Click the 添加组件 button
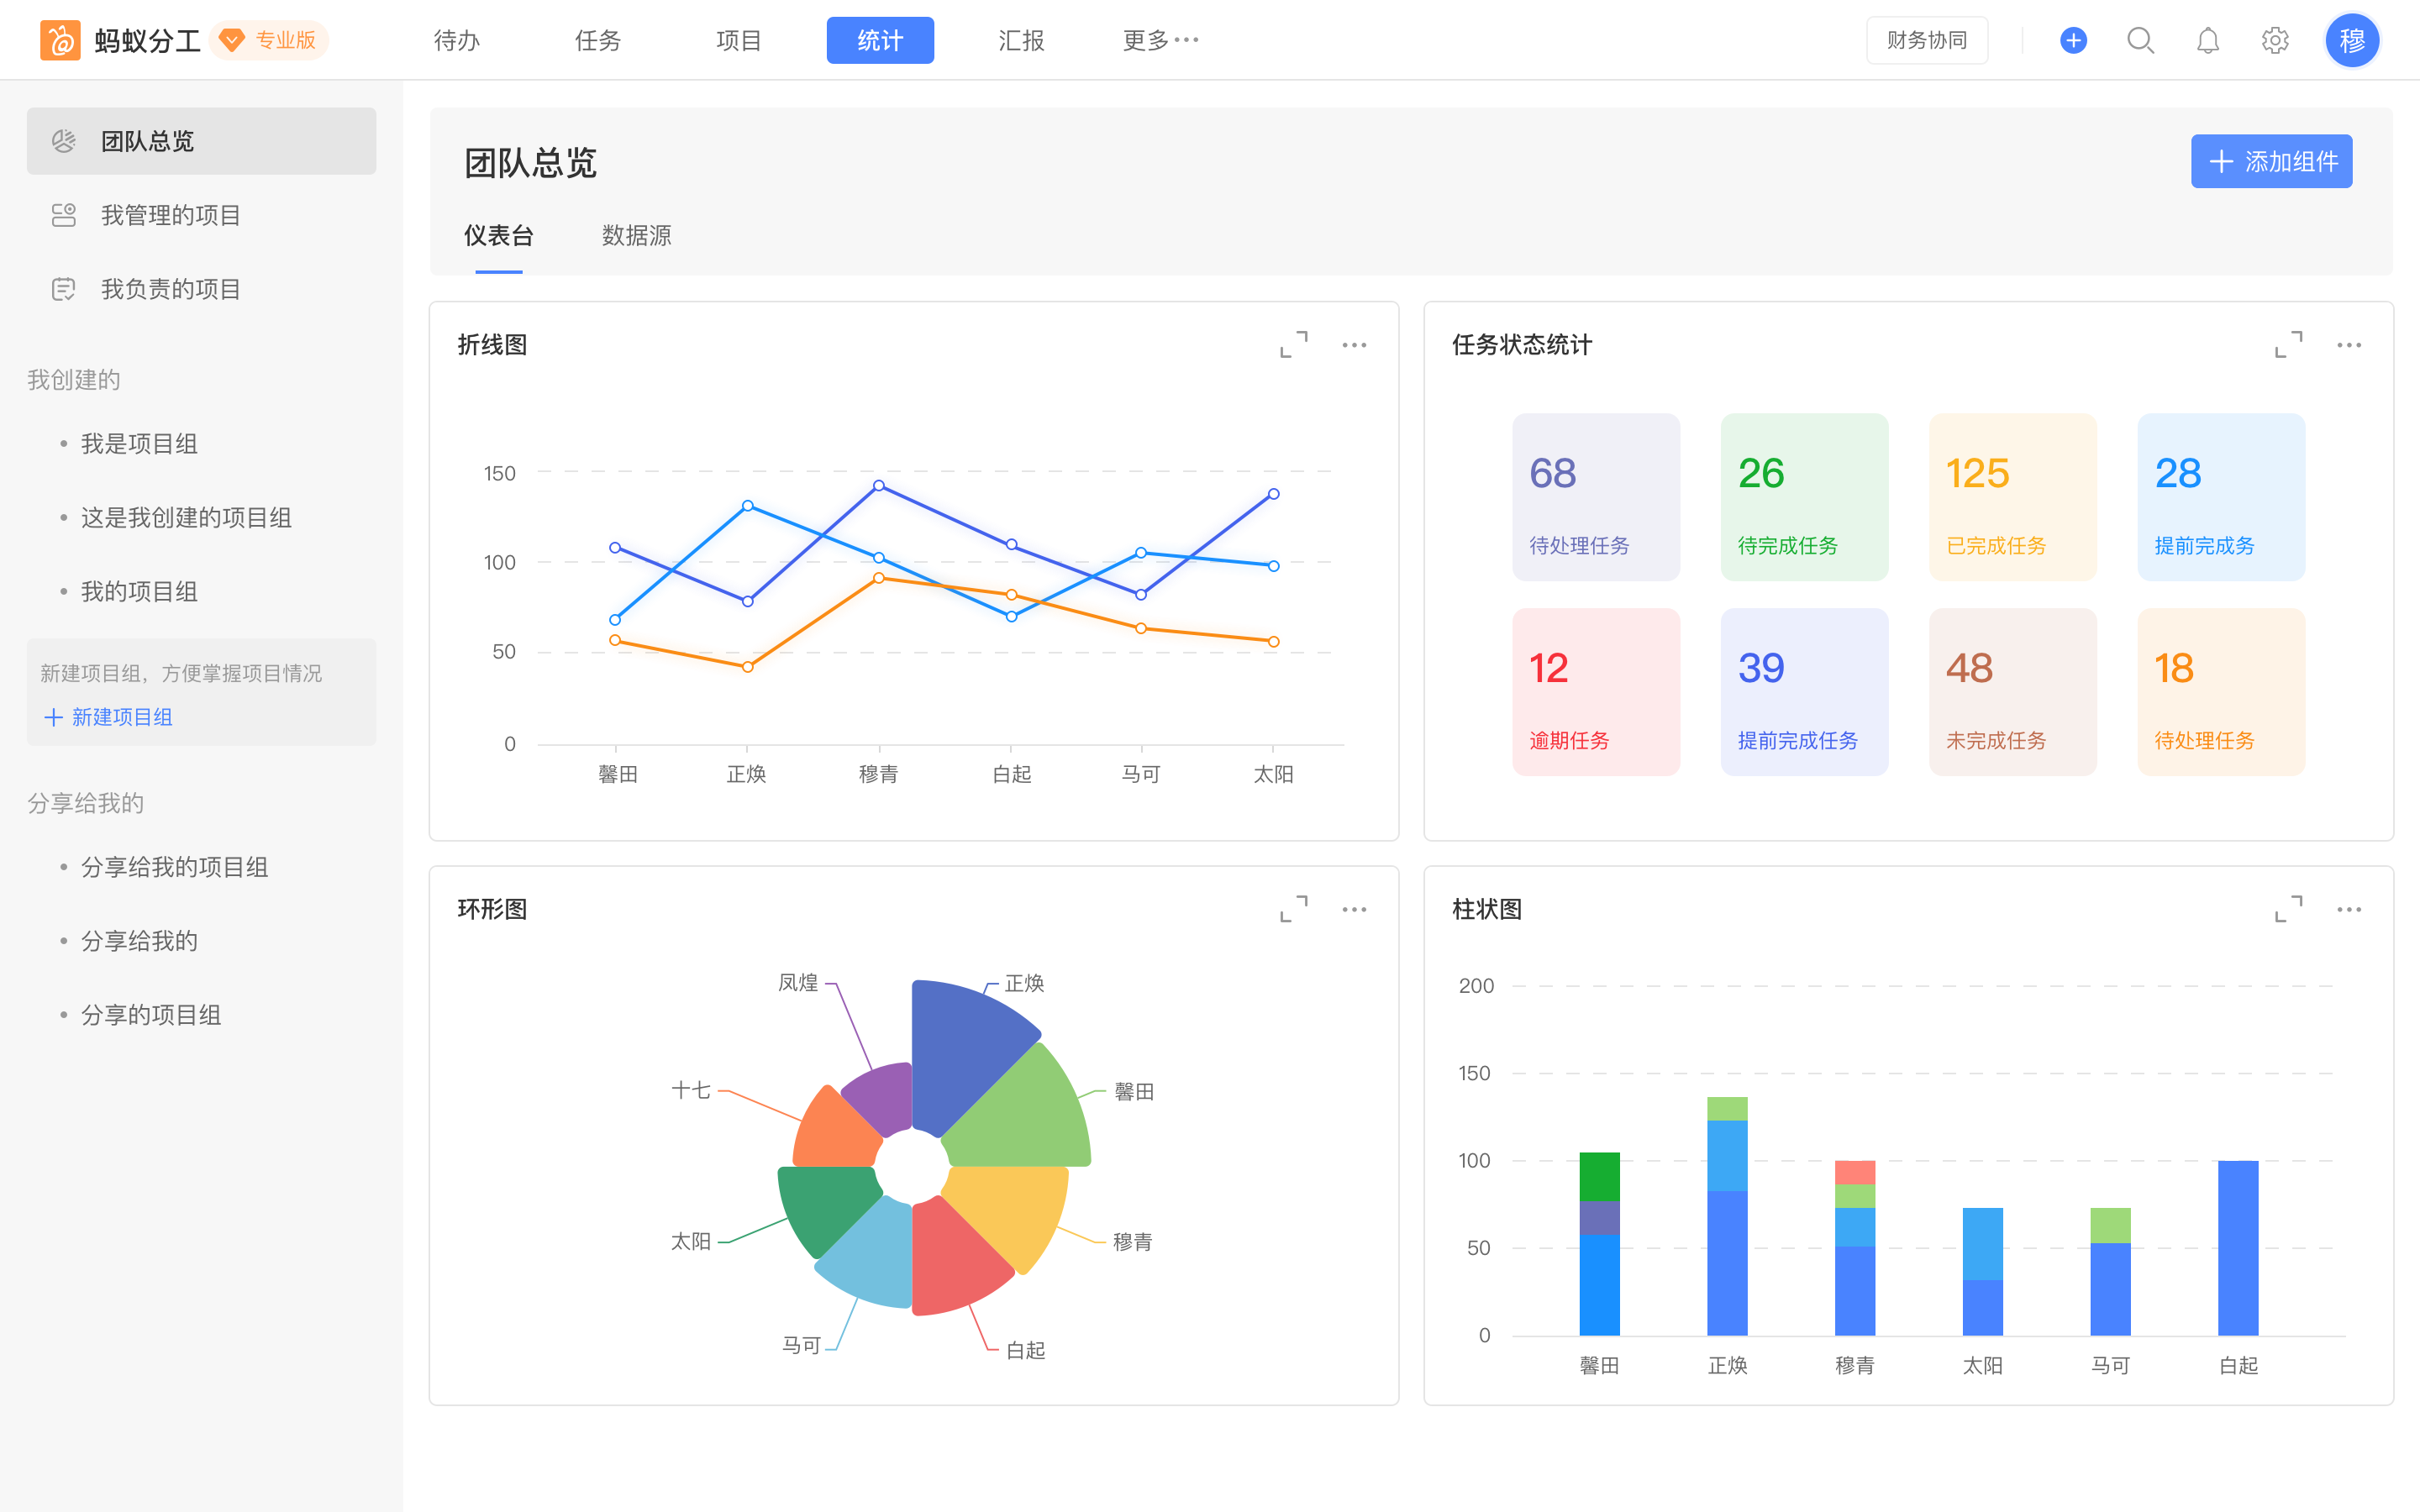This screenshot has width=2420, height=1512. [x=2271, y=161]
